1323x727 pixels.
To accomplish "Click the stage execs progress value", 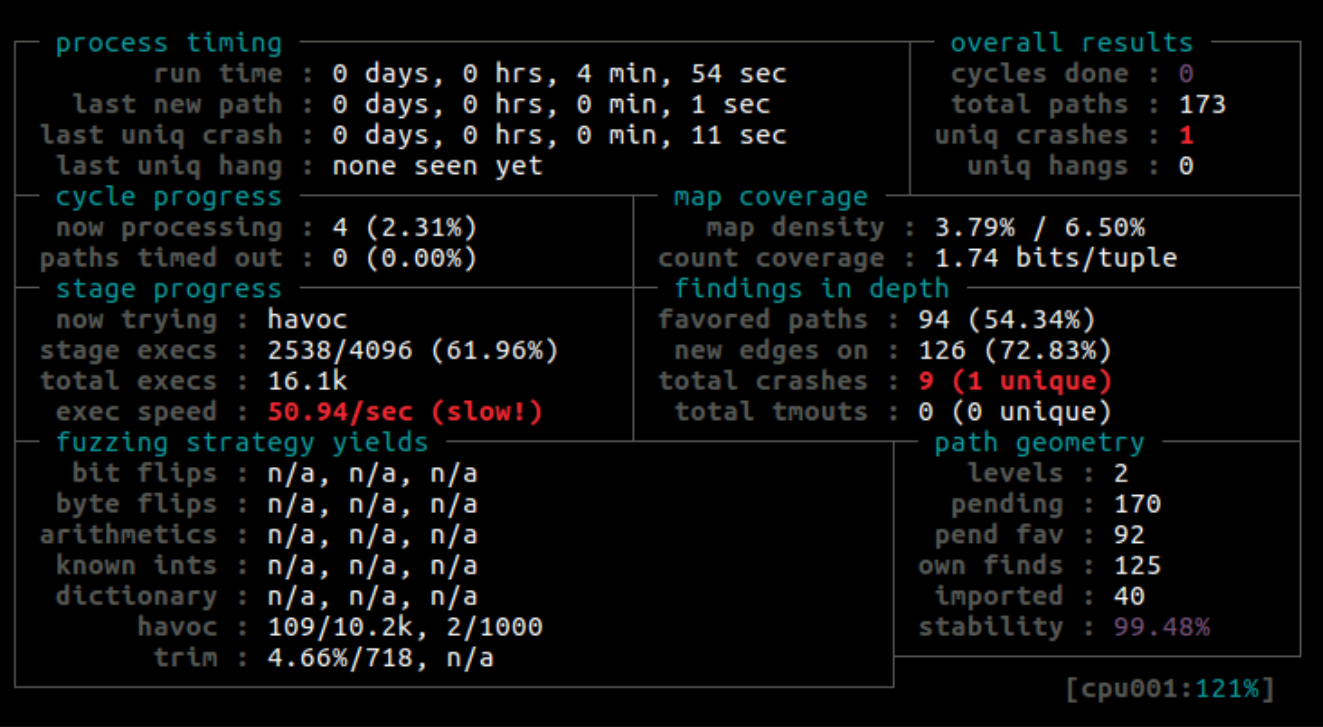I will point(412,351).
